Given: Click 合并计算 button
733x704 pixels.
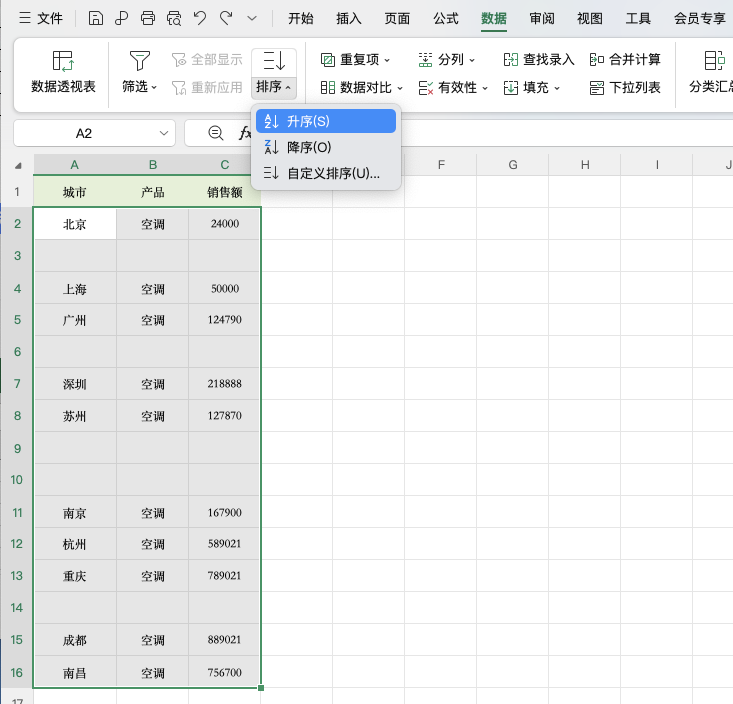Looking at the screenshot, I should tap(625, 60).
